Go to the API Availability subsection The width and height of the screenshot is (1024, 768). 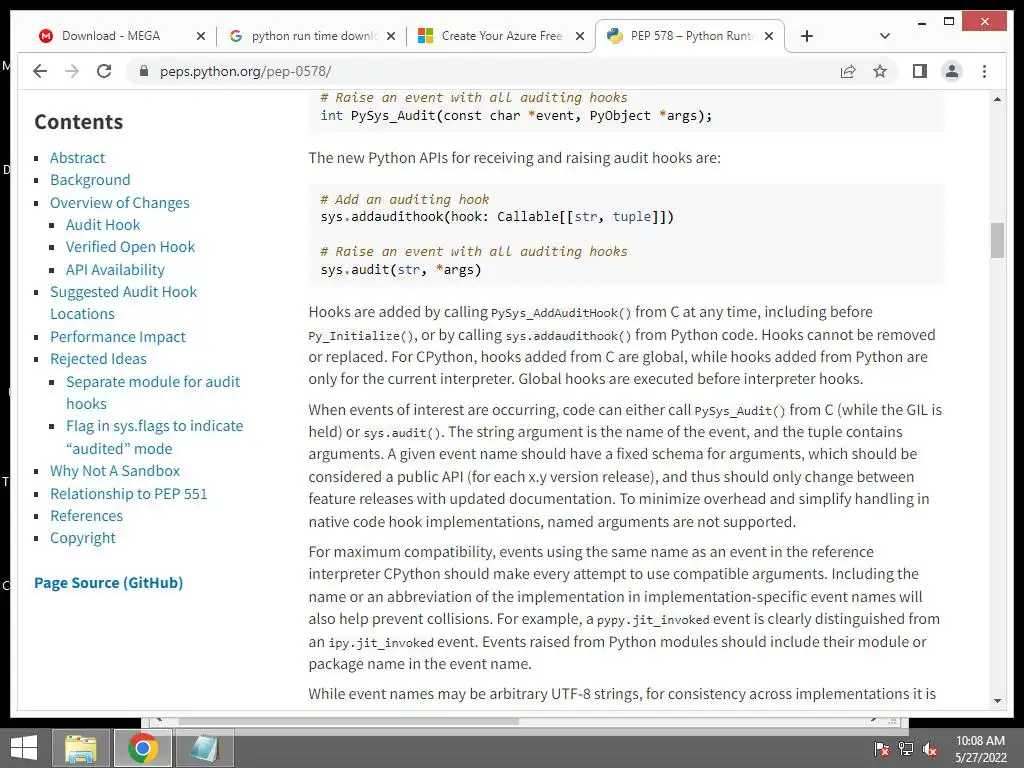(115, 270)
